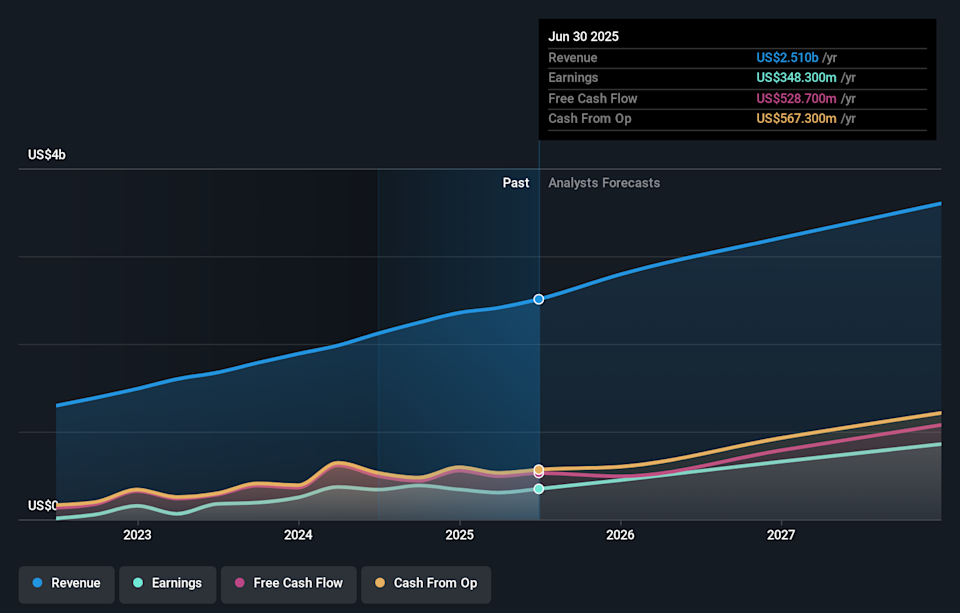Select the teal Earnings chart marker
The image size is (960, 613).
(x=538, y=489)
